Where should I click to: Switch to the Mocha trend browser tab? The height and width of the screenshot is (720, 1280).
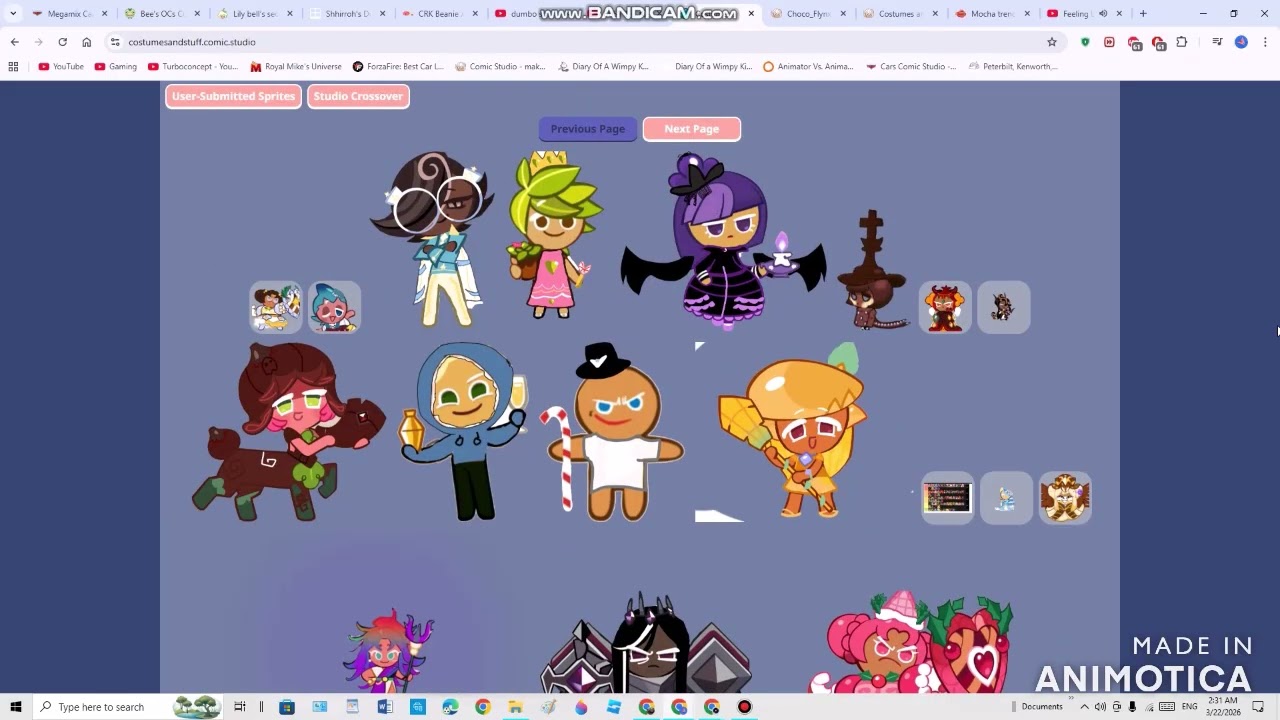pyautogui.click(x=991, y=14)
